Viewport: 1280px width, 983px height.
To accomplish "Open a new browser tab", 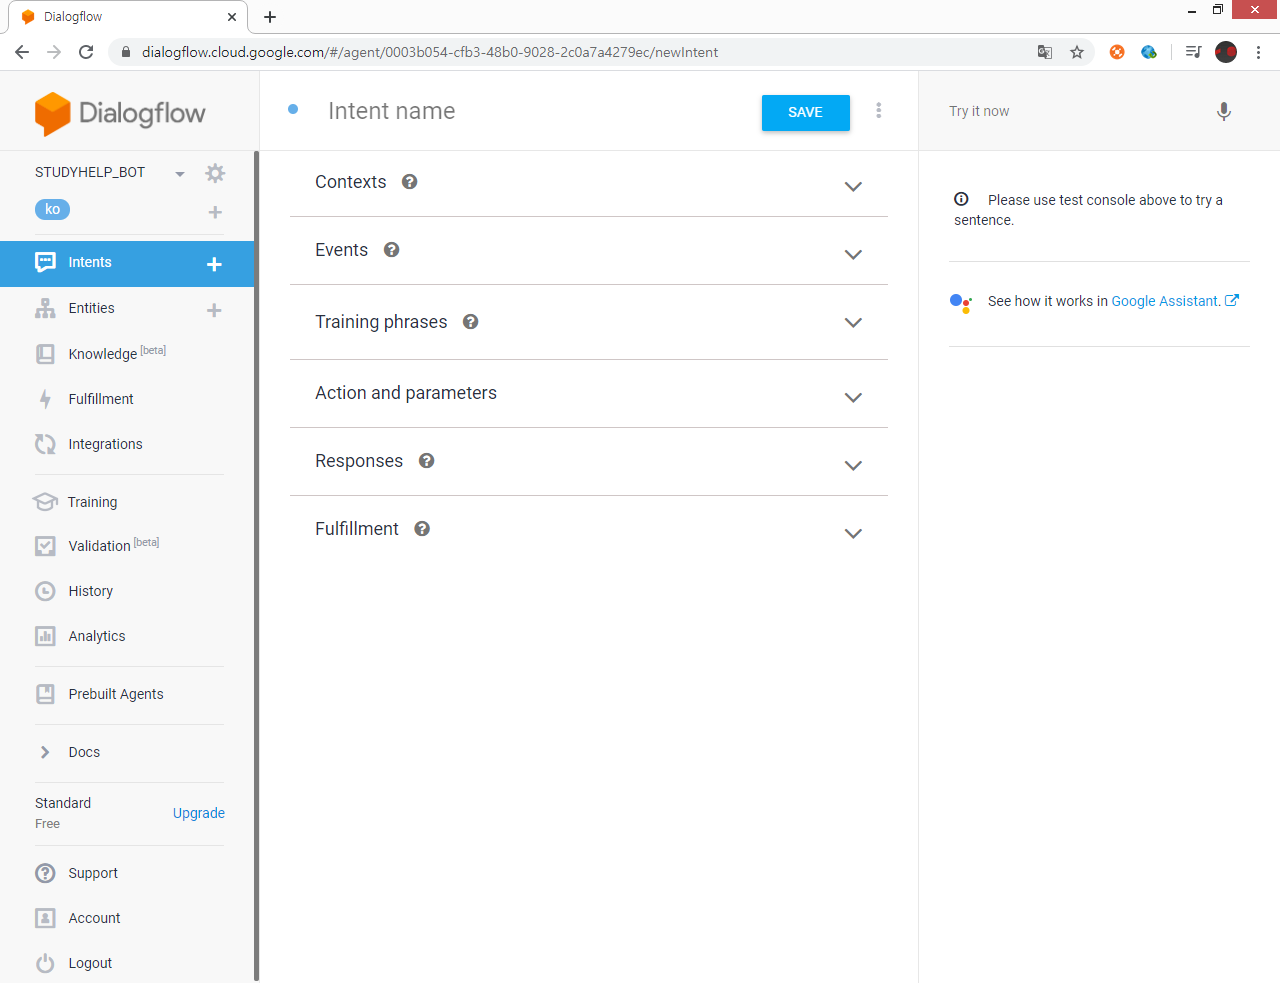I will (x=270, y=17).
